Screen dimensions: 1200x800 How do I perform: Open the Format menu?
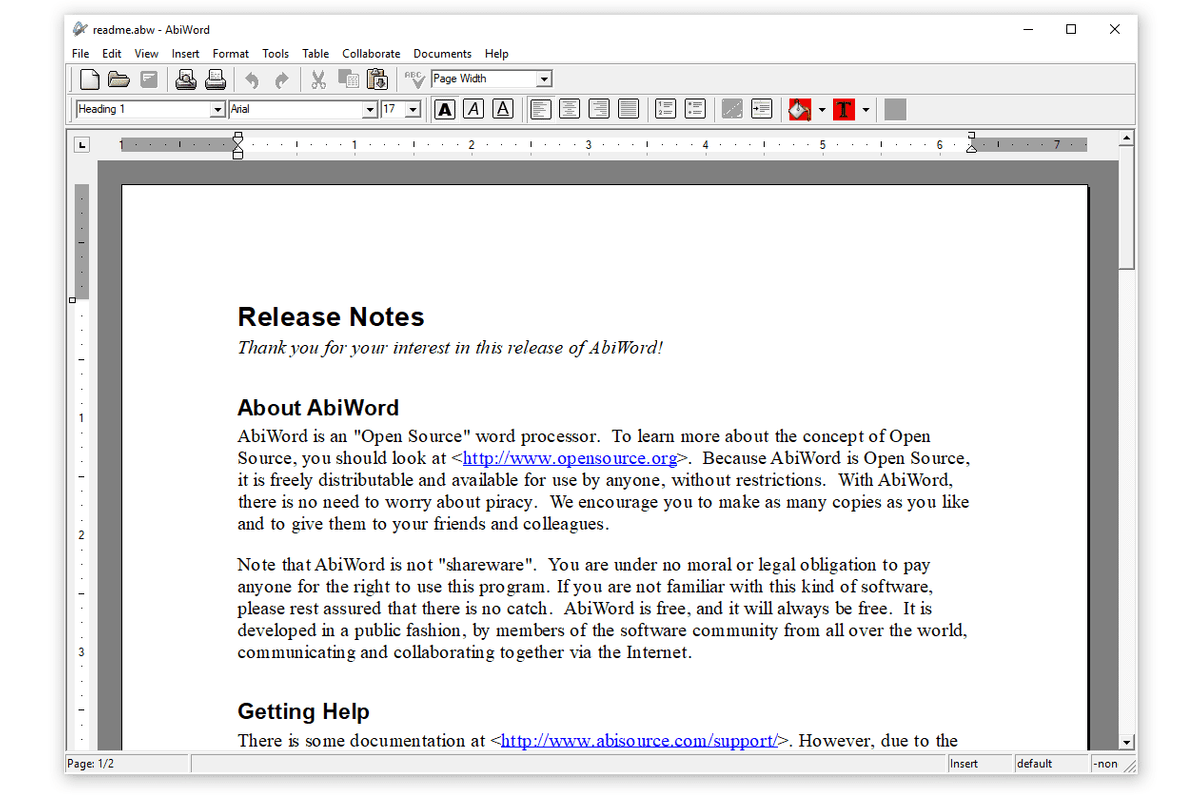pos(230,53)
